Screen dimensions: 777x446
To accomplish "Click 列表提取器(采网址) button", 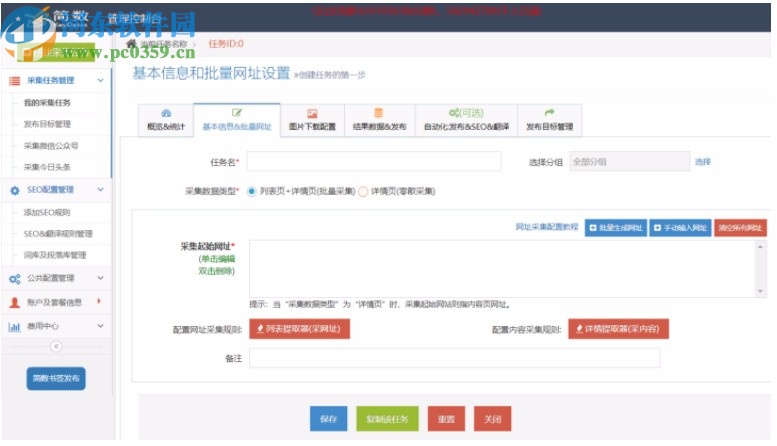I will pyautogui.click(x=299, y=329).
